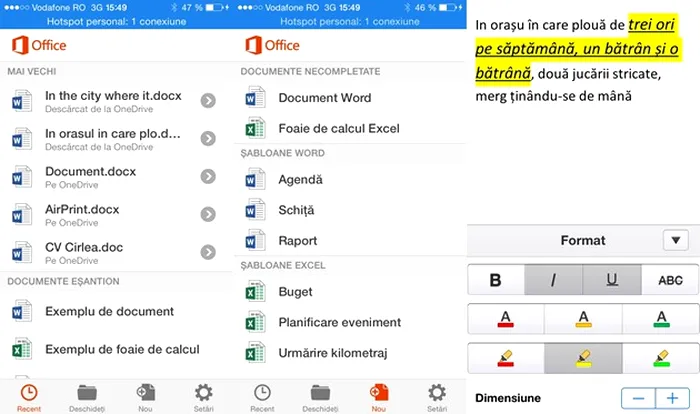This screenshot has width=700, height=414.
Task: Select red highlighter color
Action: click(505, 358)
